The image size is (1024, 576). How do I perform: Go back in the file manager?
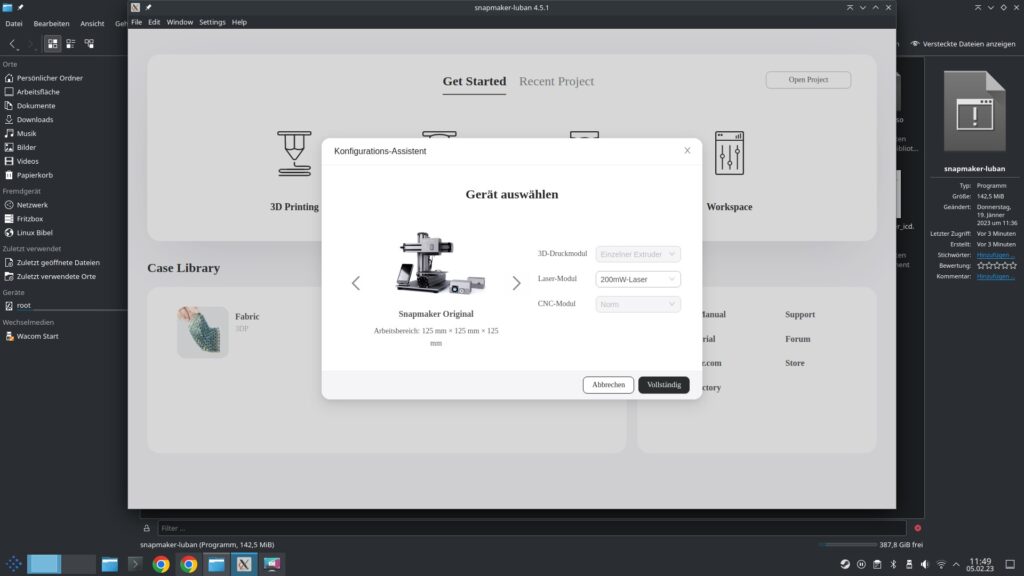12,44
